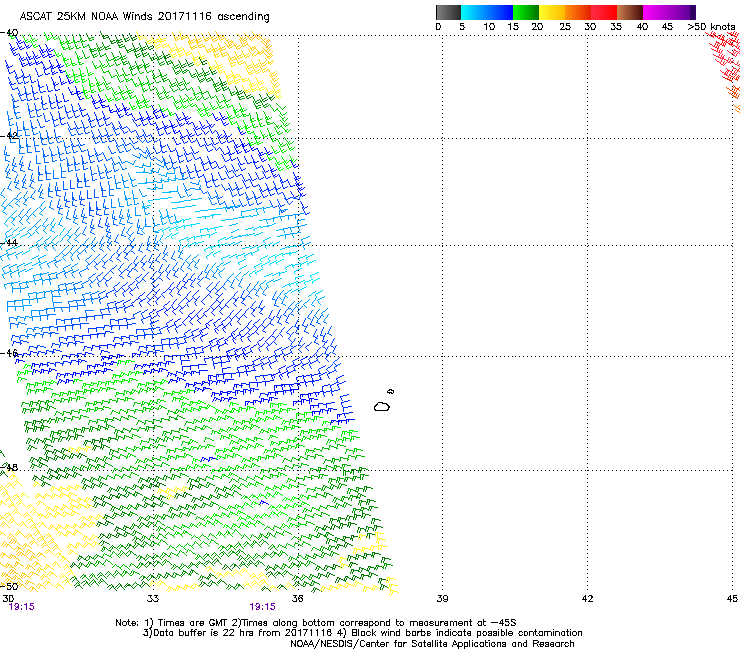Screen dimensions: 740x650
Task: Pick the green 15-20 knot legend swatch
Action: coord(526,12)
